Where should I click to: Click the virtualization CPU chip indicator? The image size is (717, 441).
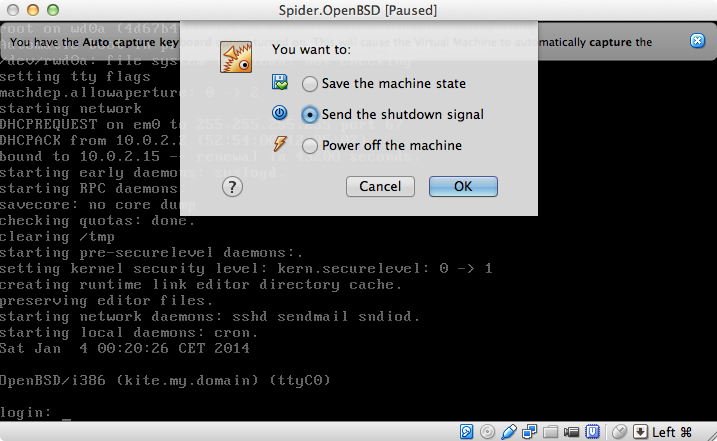[593, 432]
